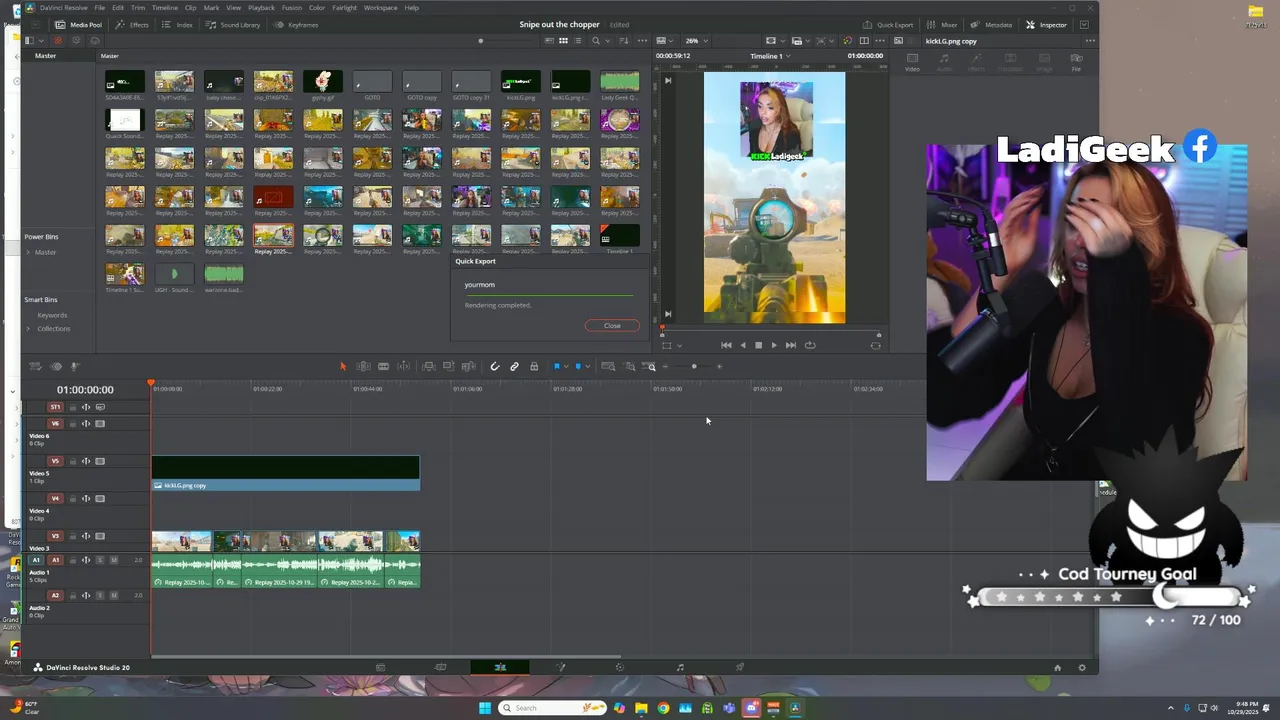Open the flag color dropdown arrow
1280x720 pixels.
pyautogui.click(x=566, y=367)
